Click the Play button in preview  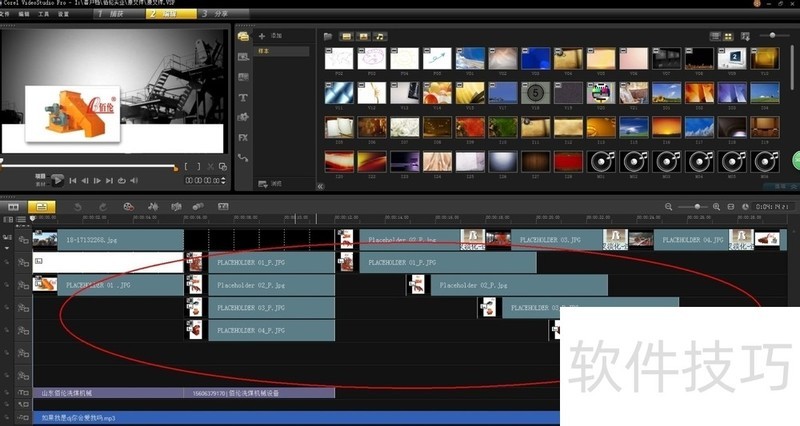[57, 180]
